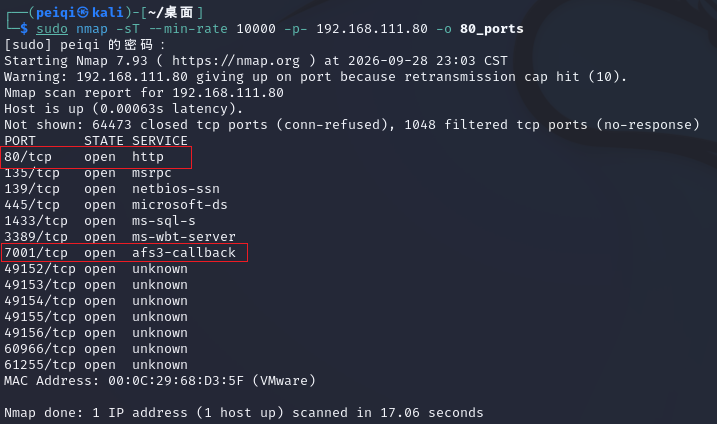Click the 3389/tcp ms-wbt-server row
The height and width of the screenshot is (424, 717).
[x=120, y=237]
